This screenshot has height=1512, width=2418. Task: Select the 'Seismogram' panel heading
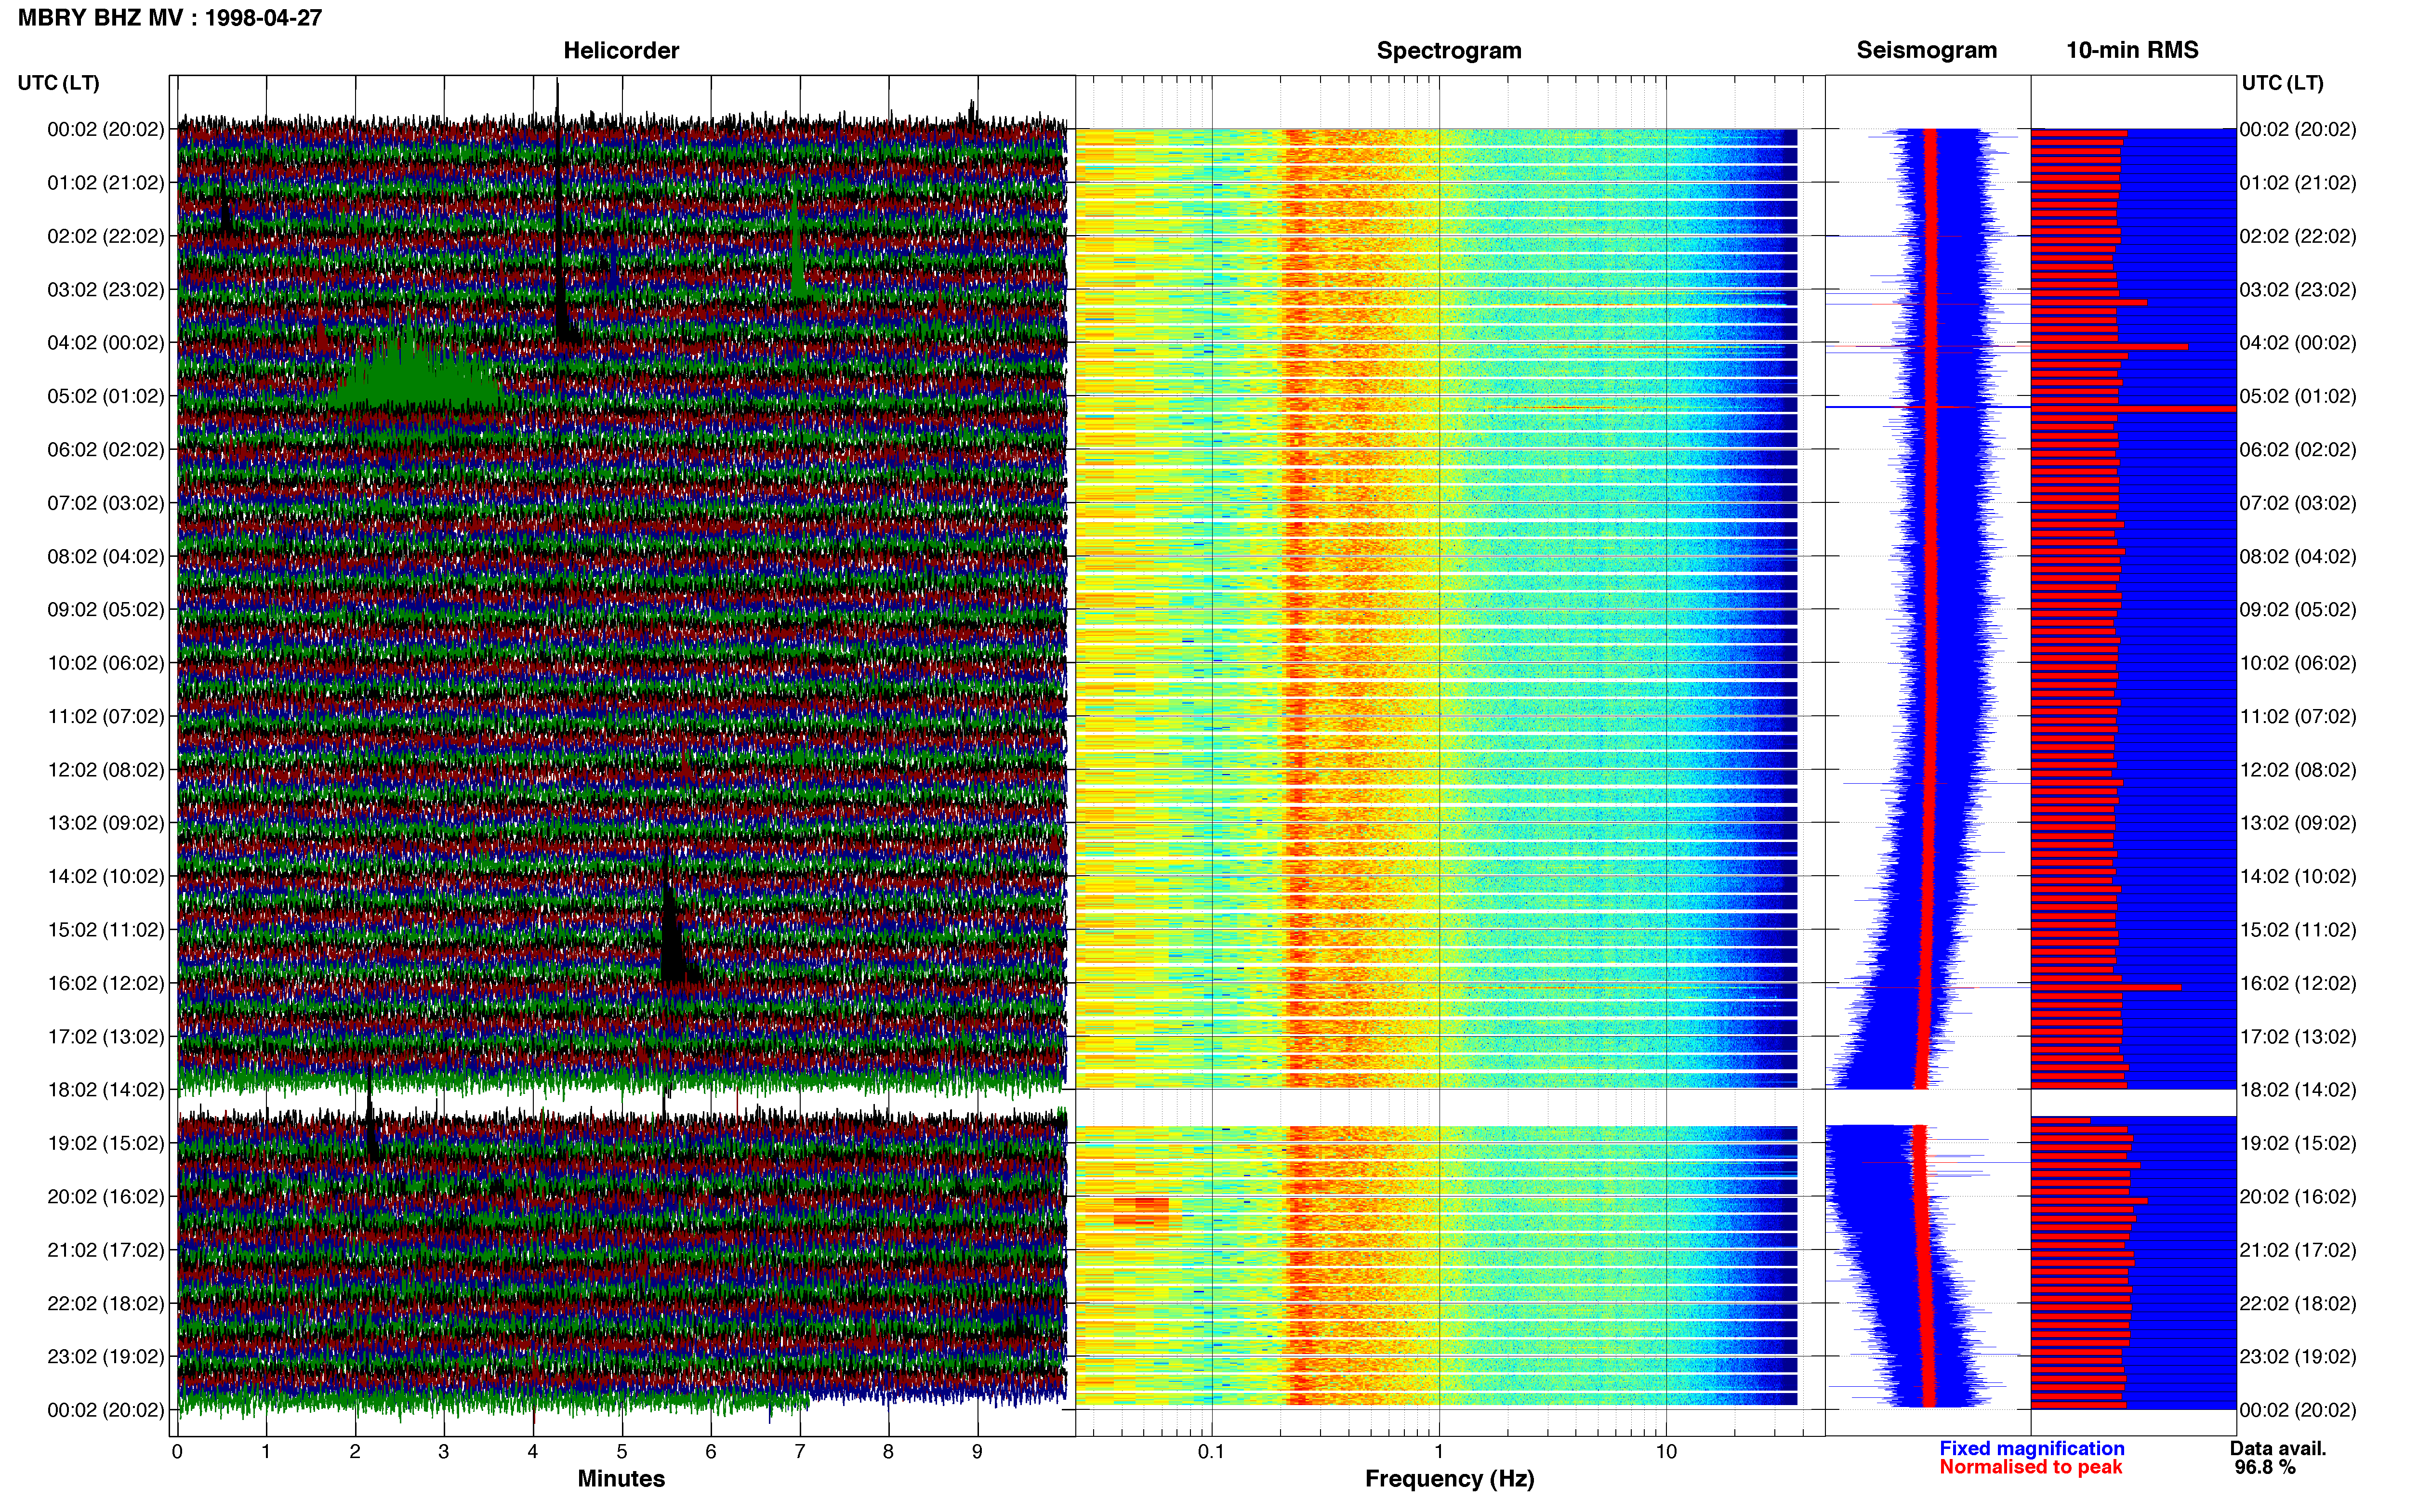point(1927,51)
